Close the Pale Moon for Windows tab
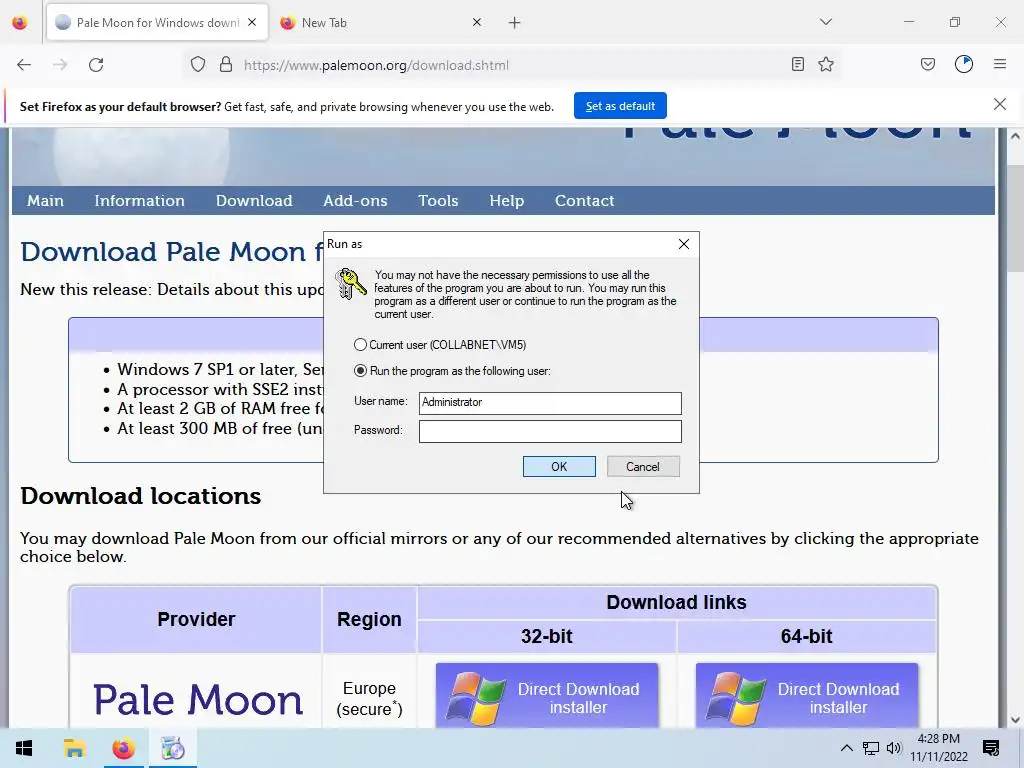This screenshot has width=1024, height=768. 252,22
